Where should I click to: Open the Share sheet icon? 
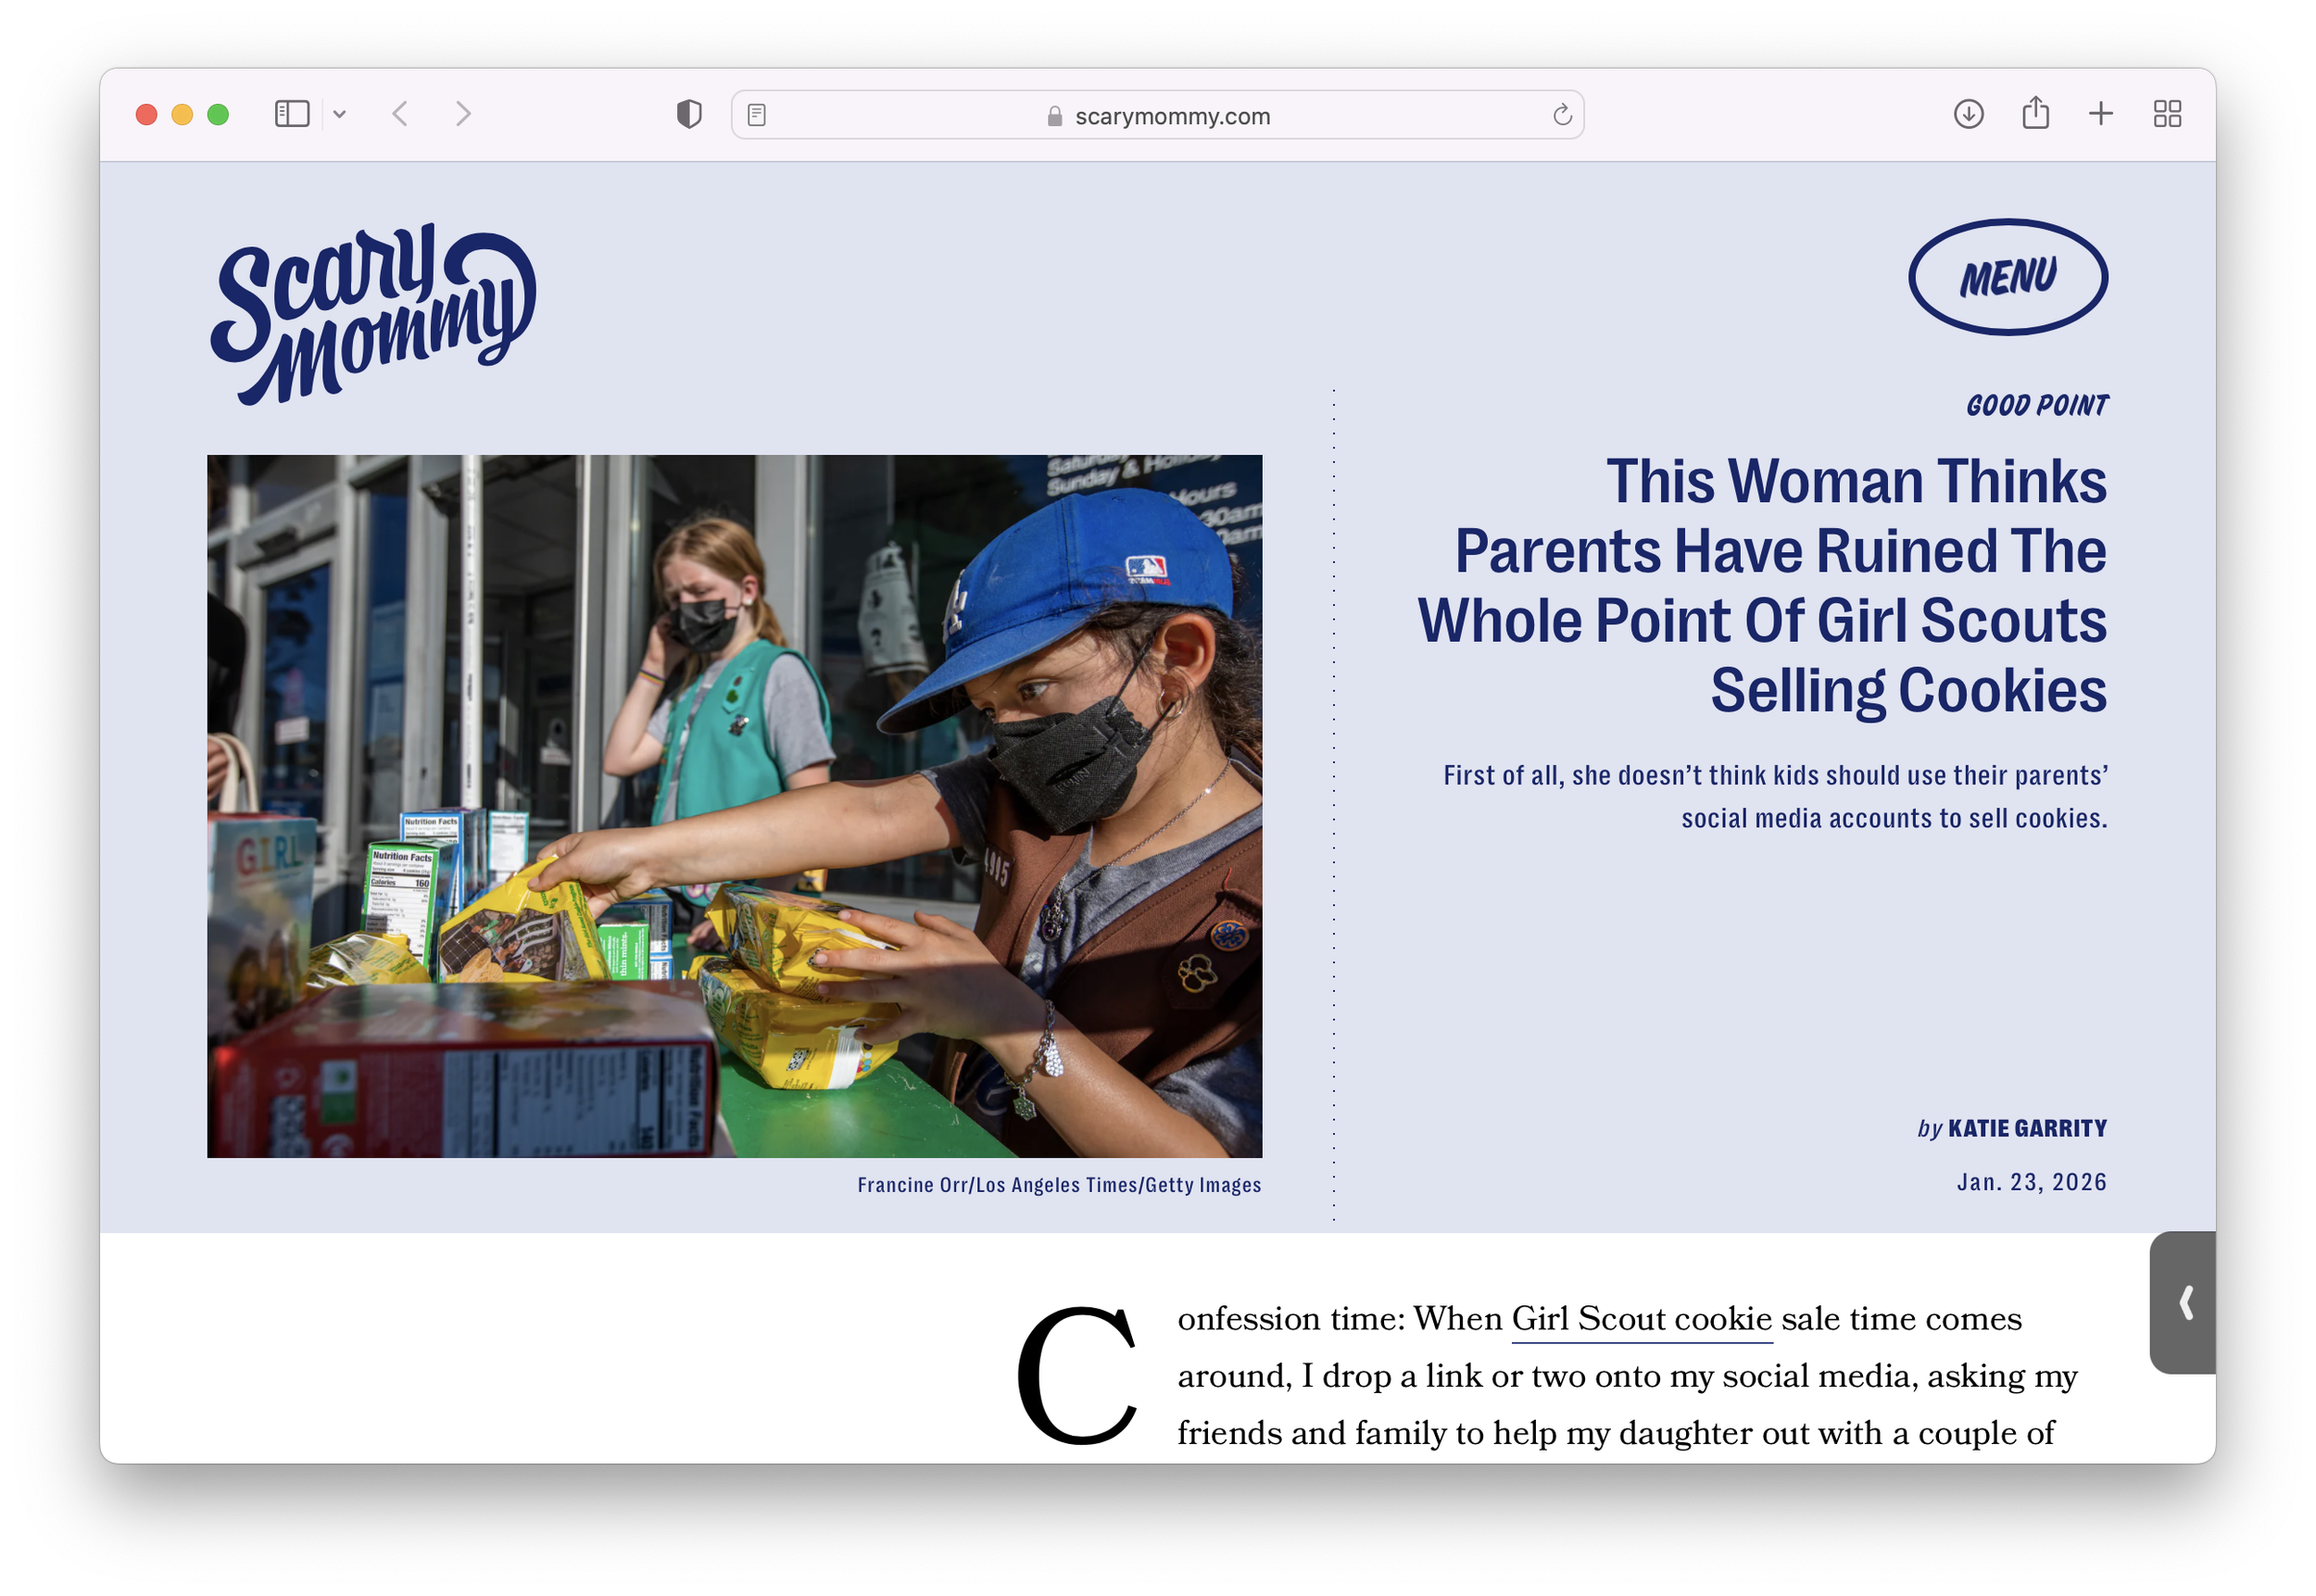[2035, 113]
